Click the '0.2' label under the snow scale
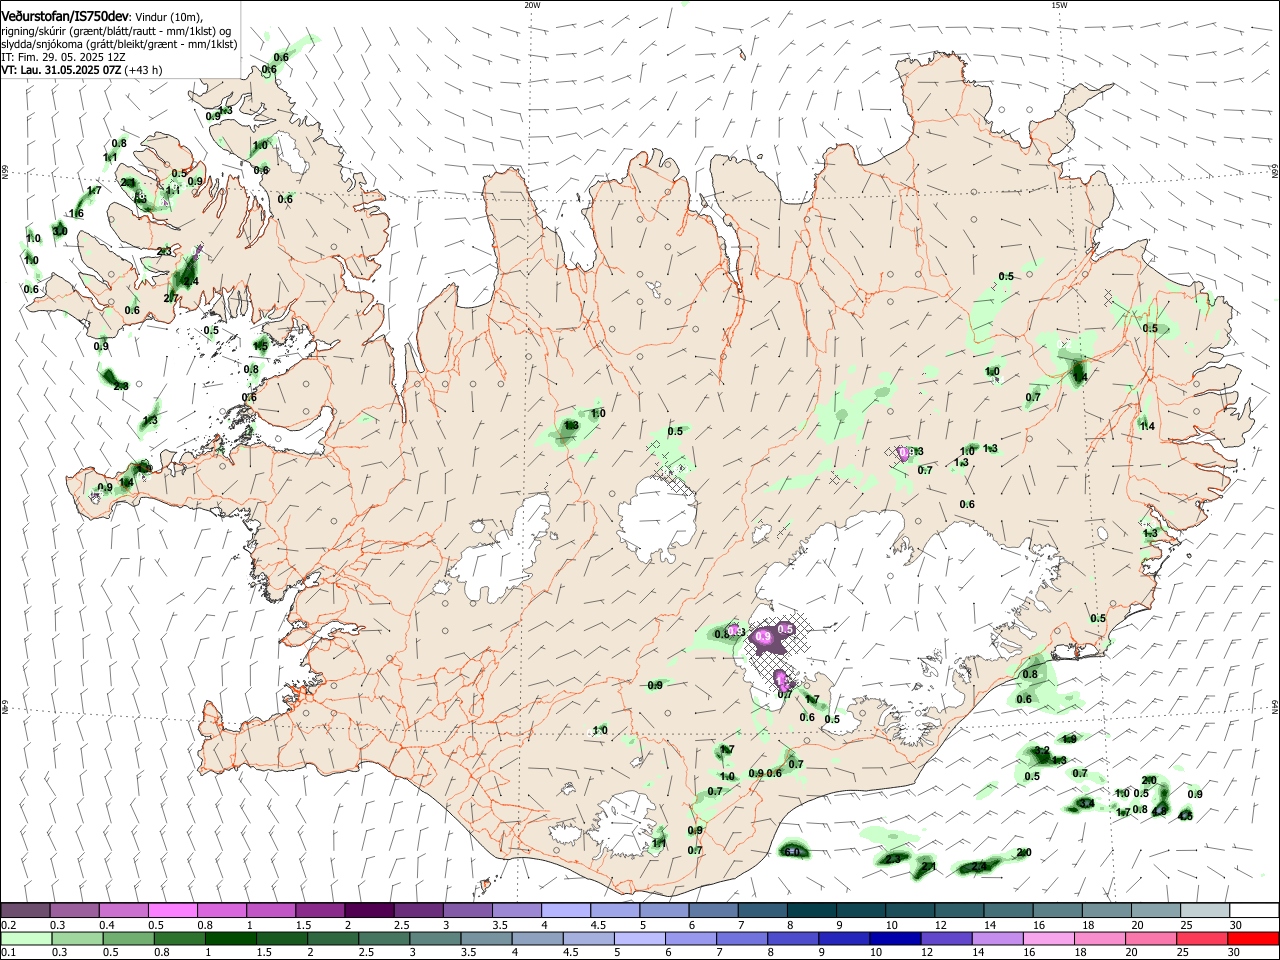Viewport: 1280px width, 960px height. [8, 925]
